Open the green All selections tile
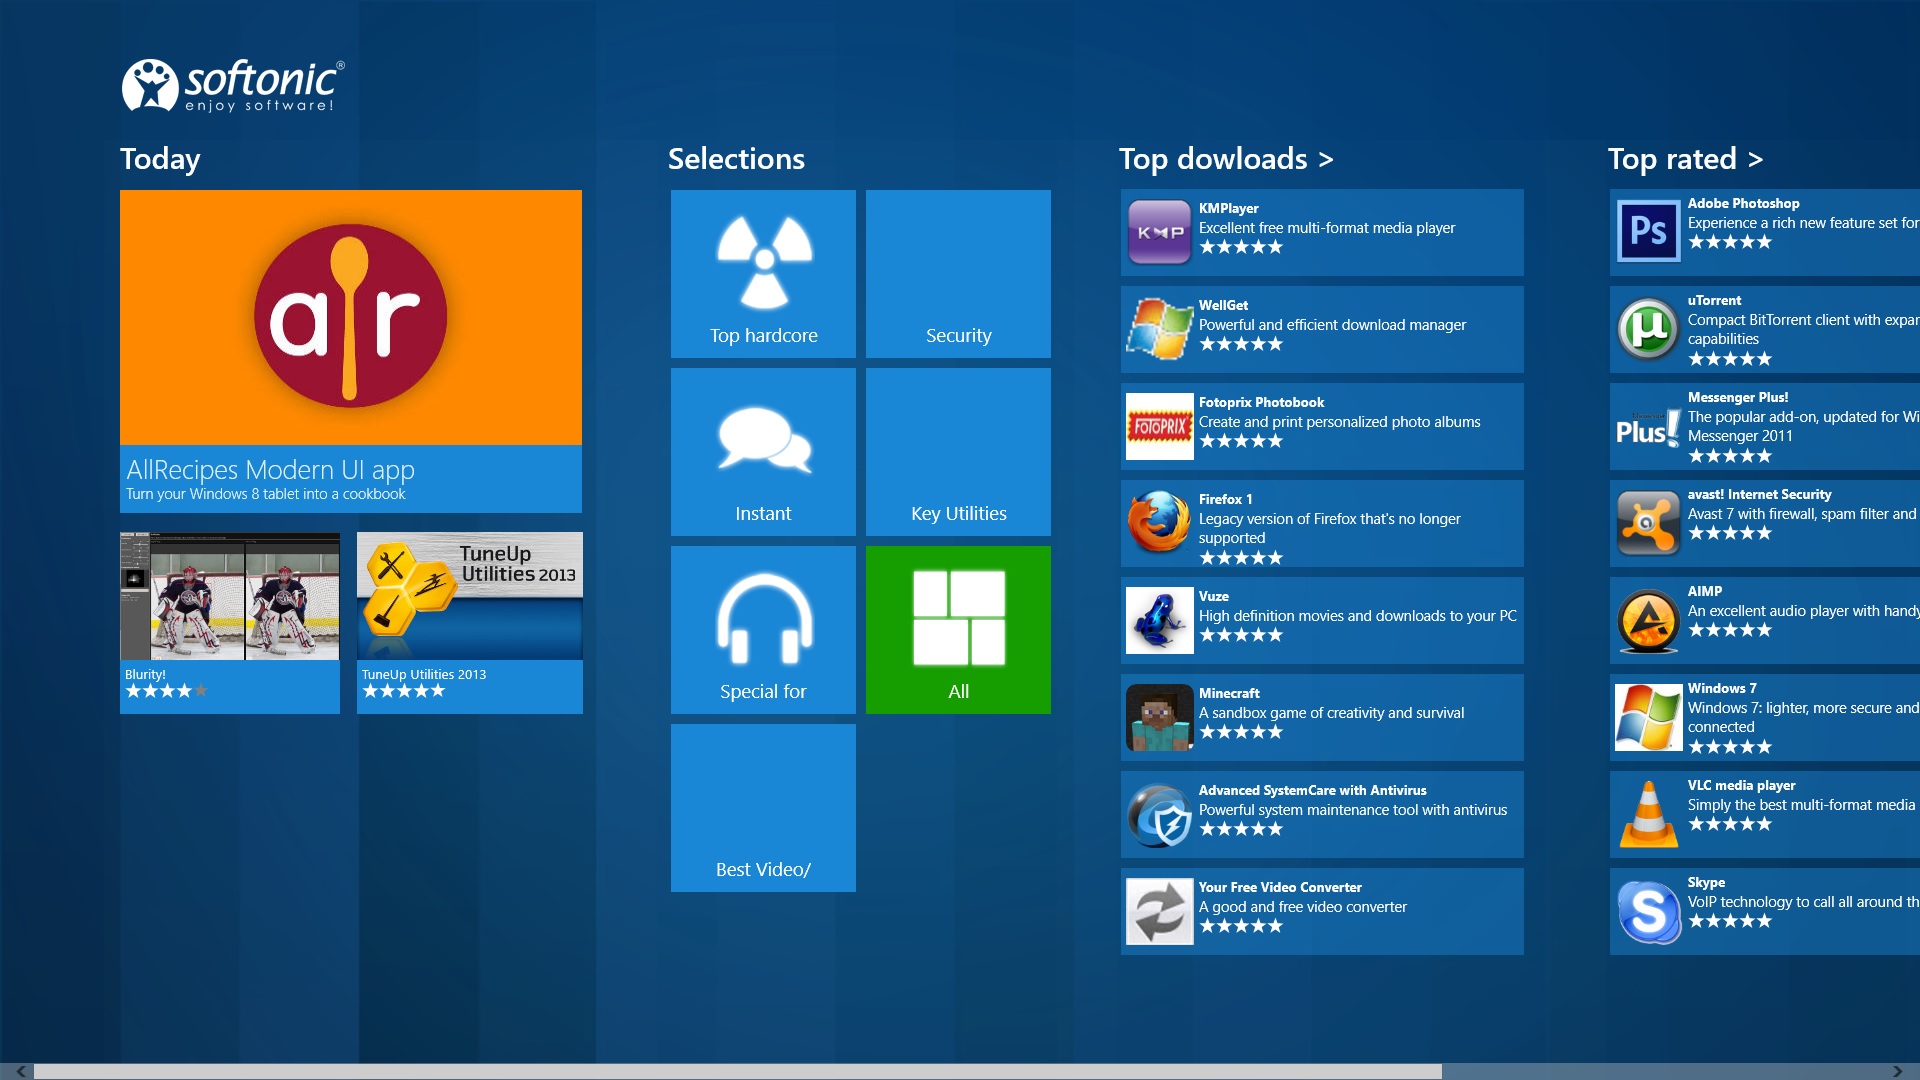1920x1080 pixels. (x=957, y=629)
